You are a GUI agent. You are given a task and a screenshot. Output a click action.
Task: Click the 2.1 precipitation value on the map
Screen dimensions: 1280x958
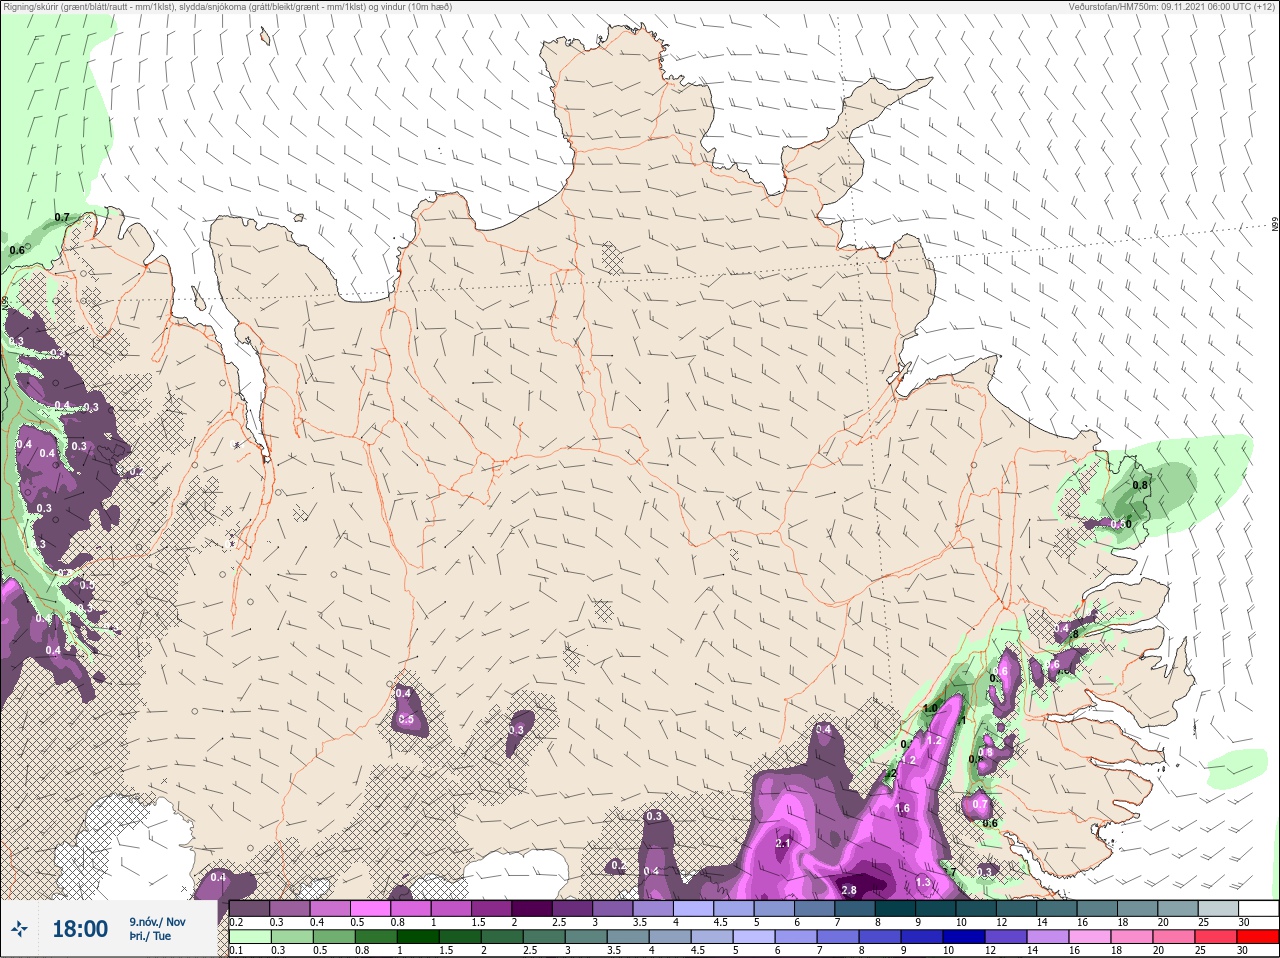pyautogui.click(x=783, y=844)
